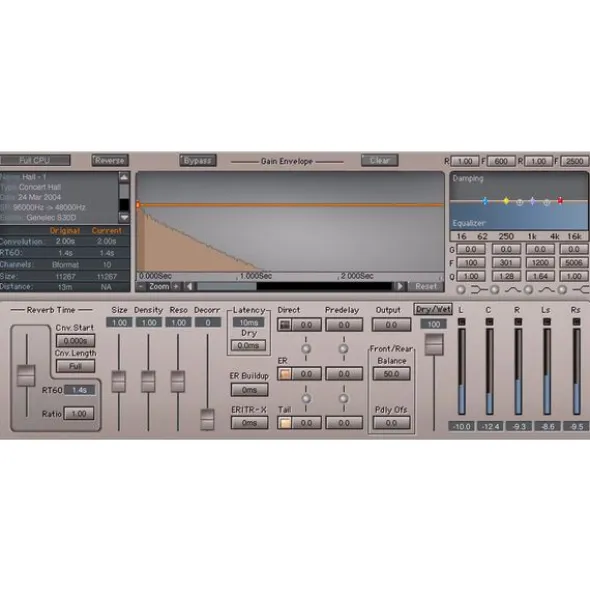The height and width of the screenshot is (591, 590).
Task: Click the Reverb Time slider handle
Action: coord(26,375)
